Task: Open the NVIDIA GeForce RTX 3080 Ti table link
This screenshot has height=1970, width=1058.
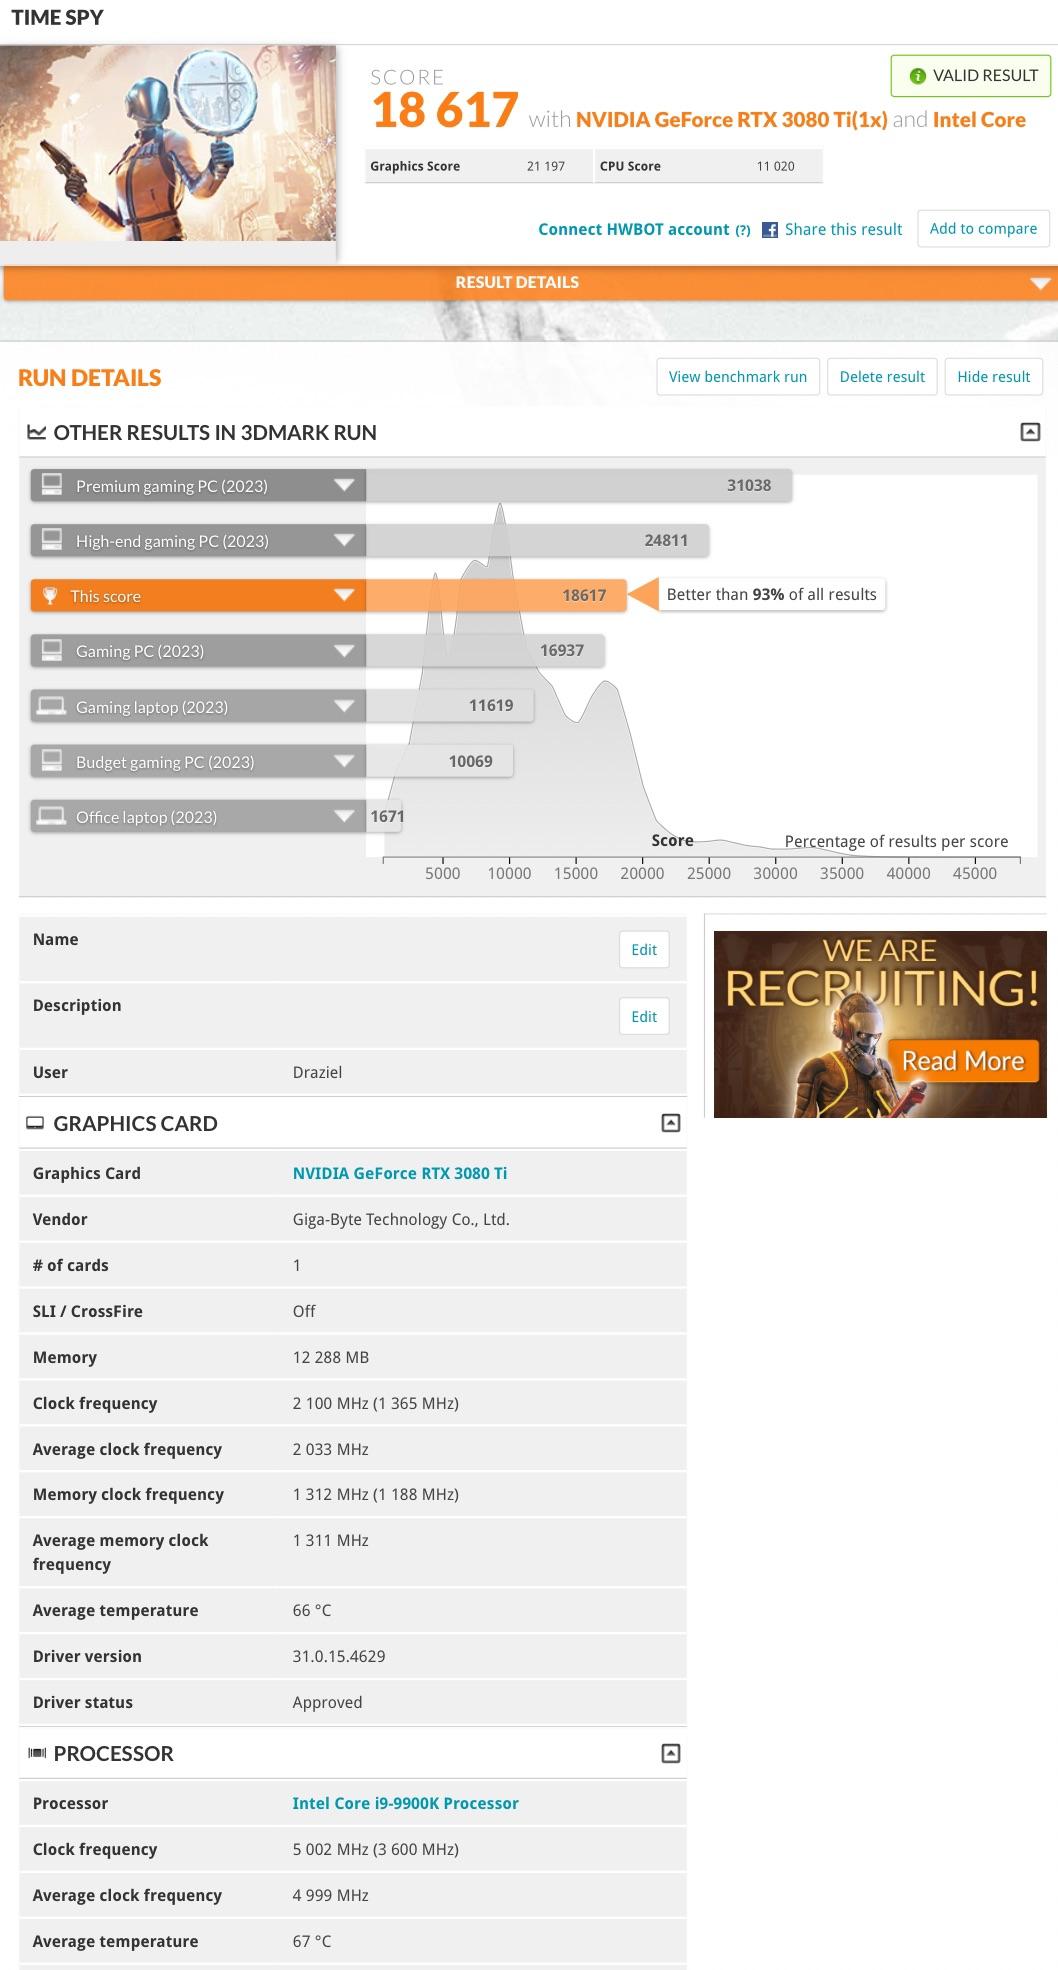Action: click(400, 1173)
